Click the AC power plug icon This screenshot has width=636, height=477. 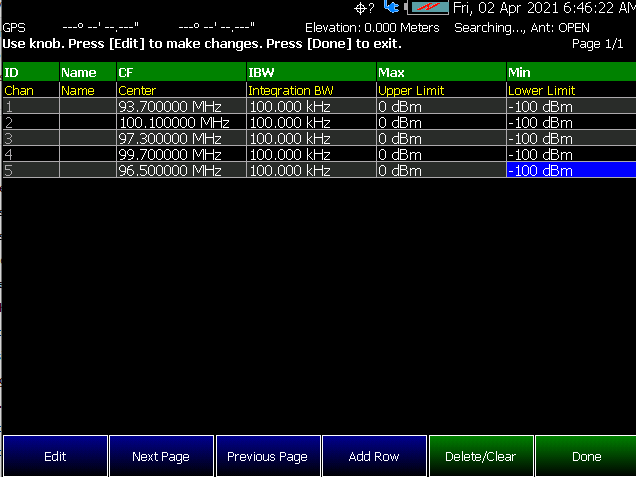[391, 6]
